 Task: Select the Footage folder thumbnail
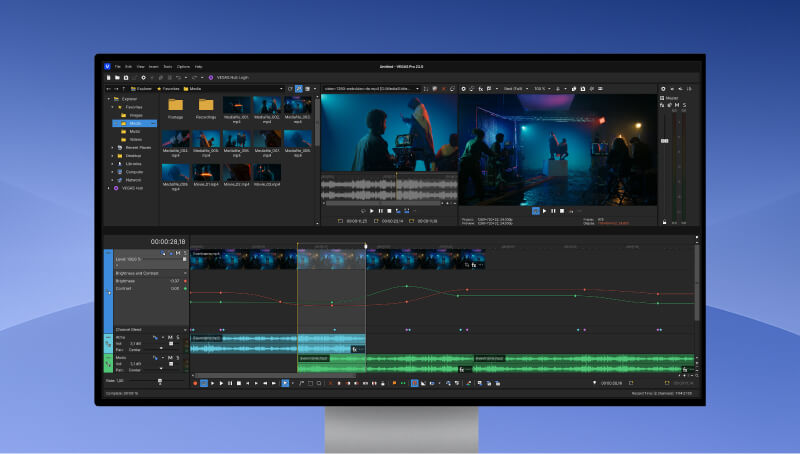[176, 106]
